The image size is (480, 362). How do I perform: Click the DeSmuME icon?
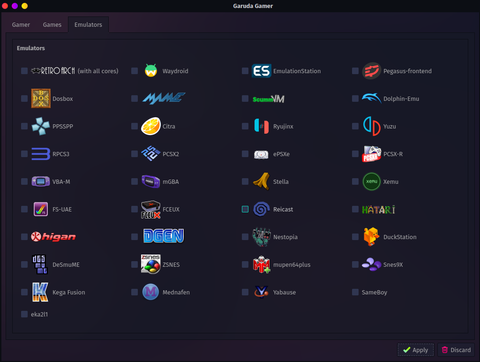pos(40,264)
